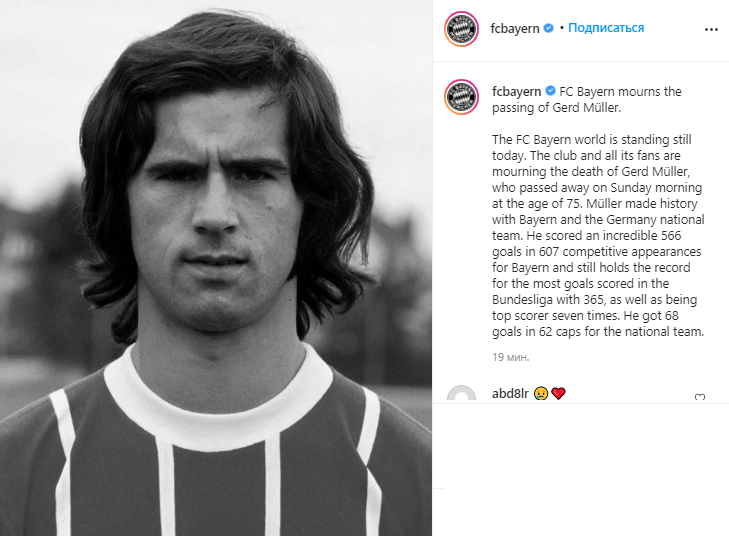The height and width of the screenshot is (536, 729).
Task: Click verified badge beside caption fcbayern name
Action: pyautogui.click(x=549, y=92)
